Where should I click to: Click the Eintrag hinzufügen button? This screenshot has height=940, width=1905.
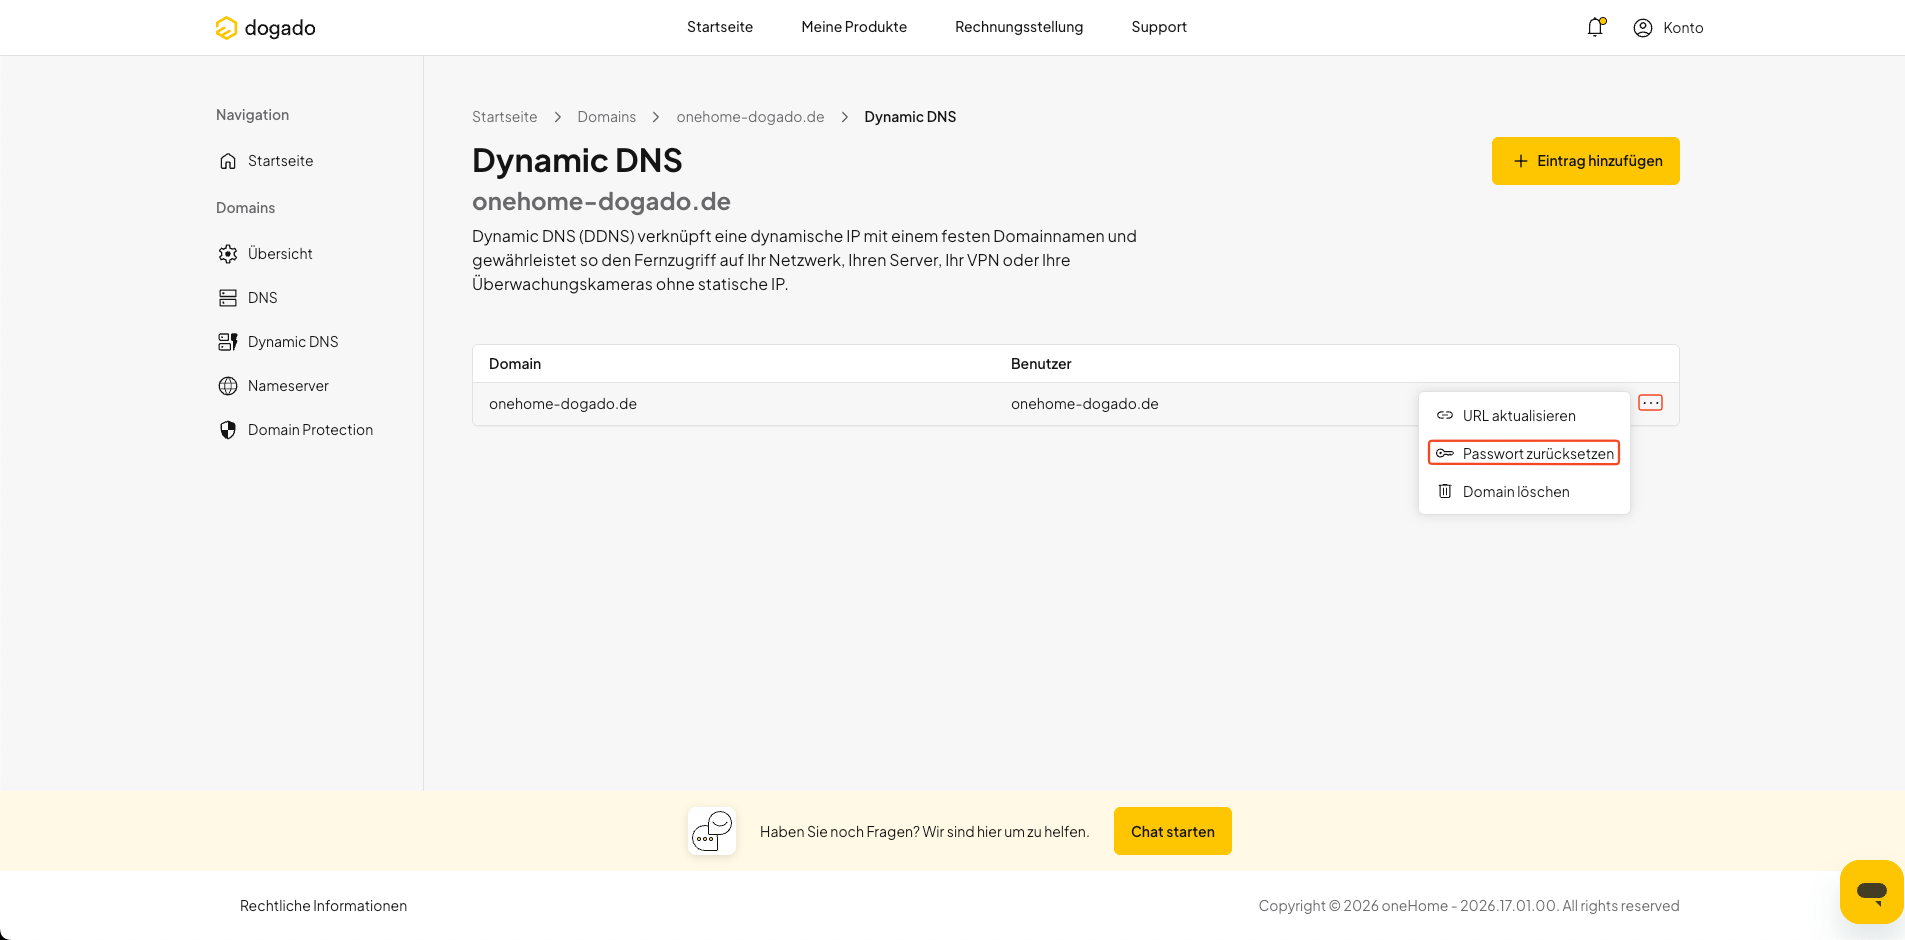click(x=1586, y=161)
